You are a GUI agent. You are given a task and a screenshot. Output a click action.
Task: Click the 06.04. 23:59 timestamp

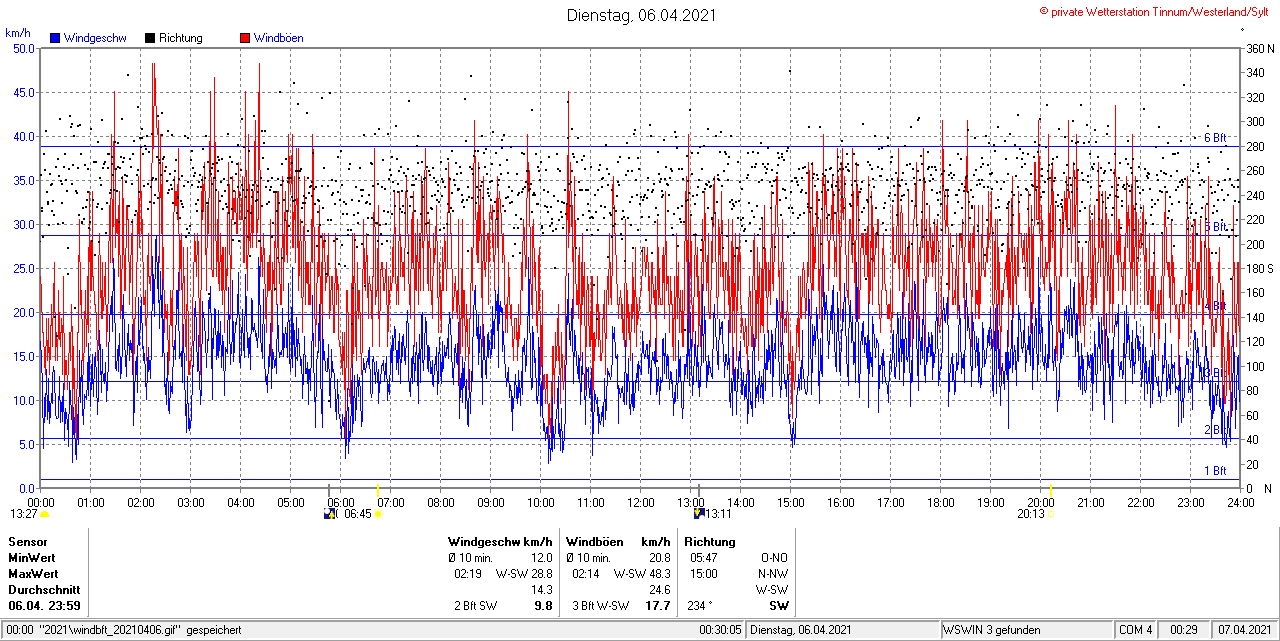[45, 606]
